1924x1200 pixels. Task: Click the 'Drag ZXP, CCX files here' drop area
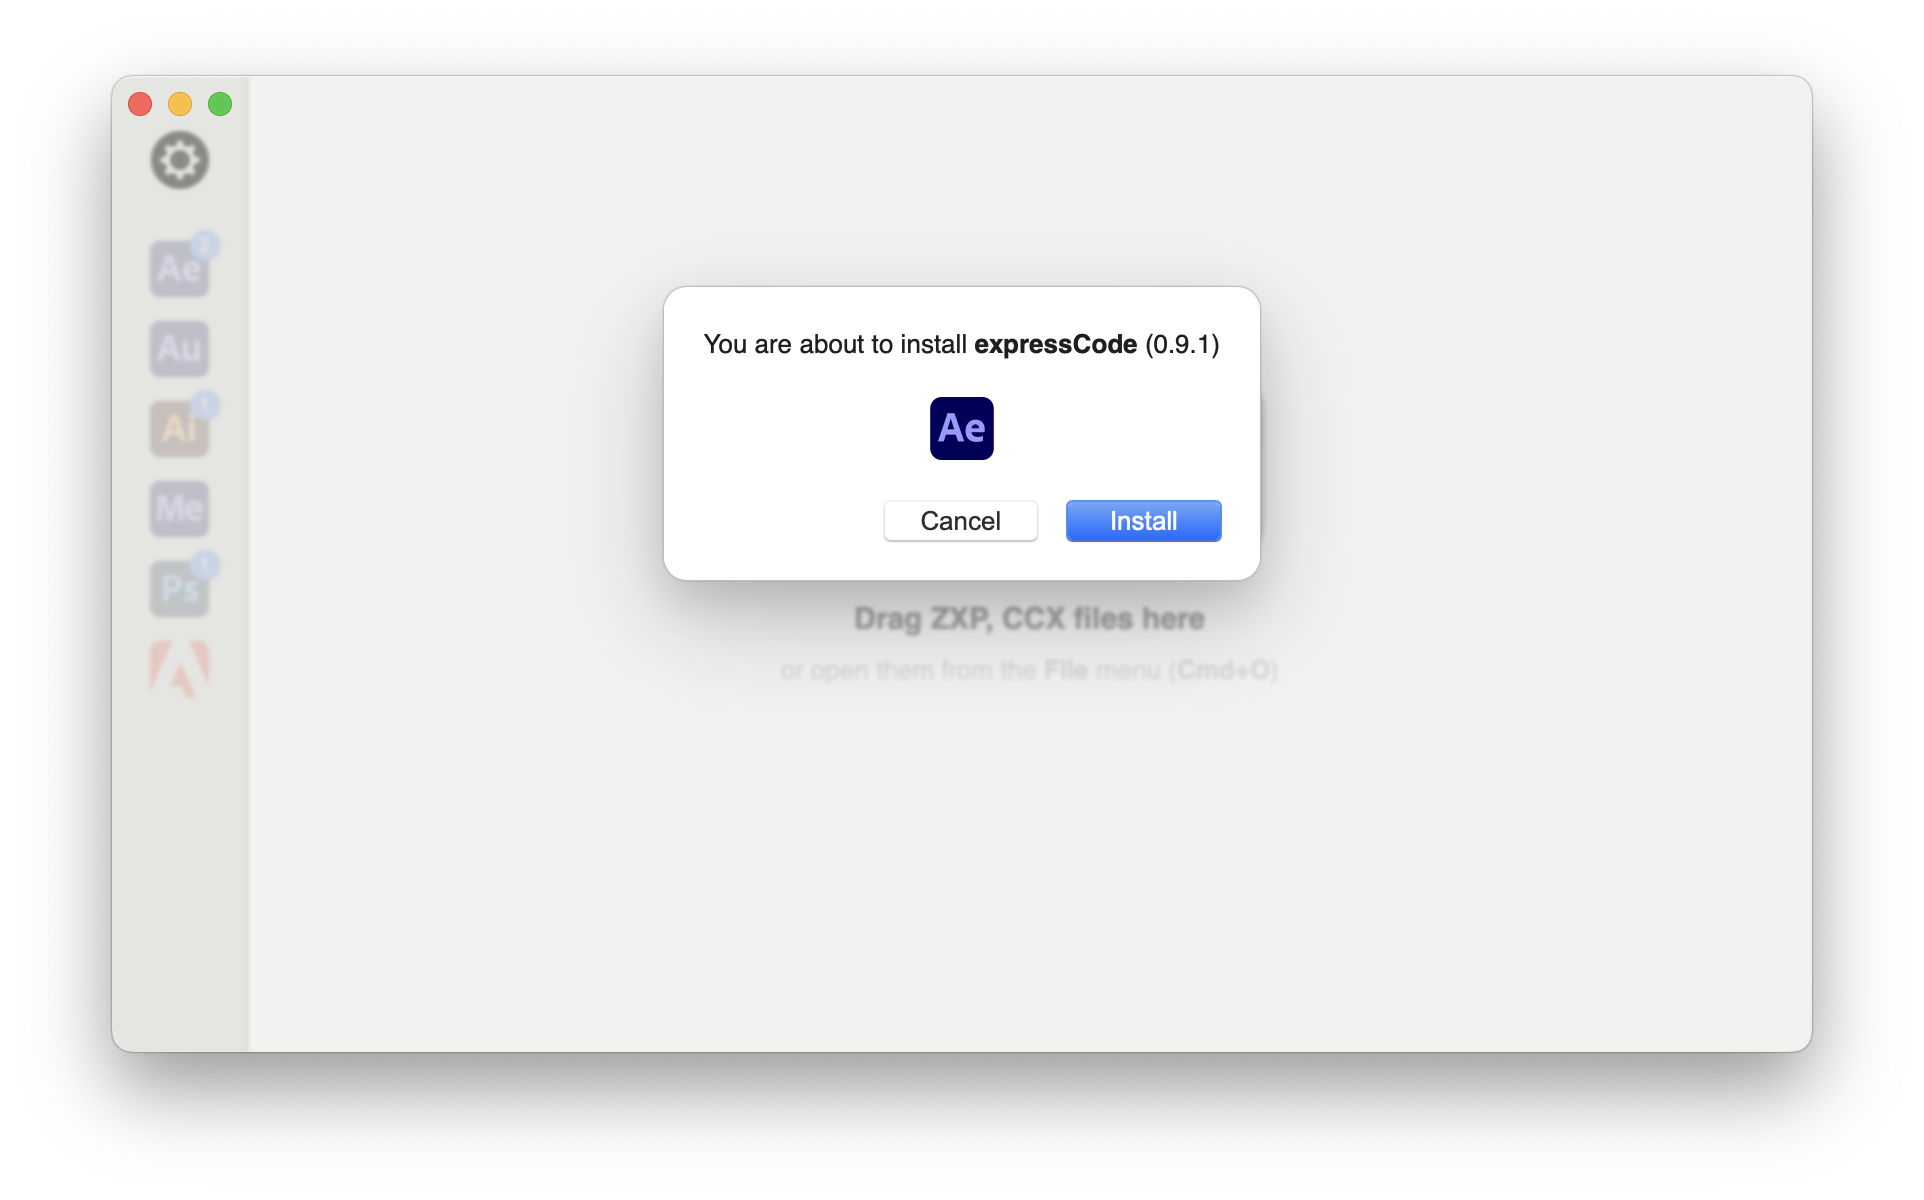point(1029,619)
